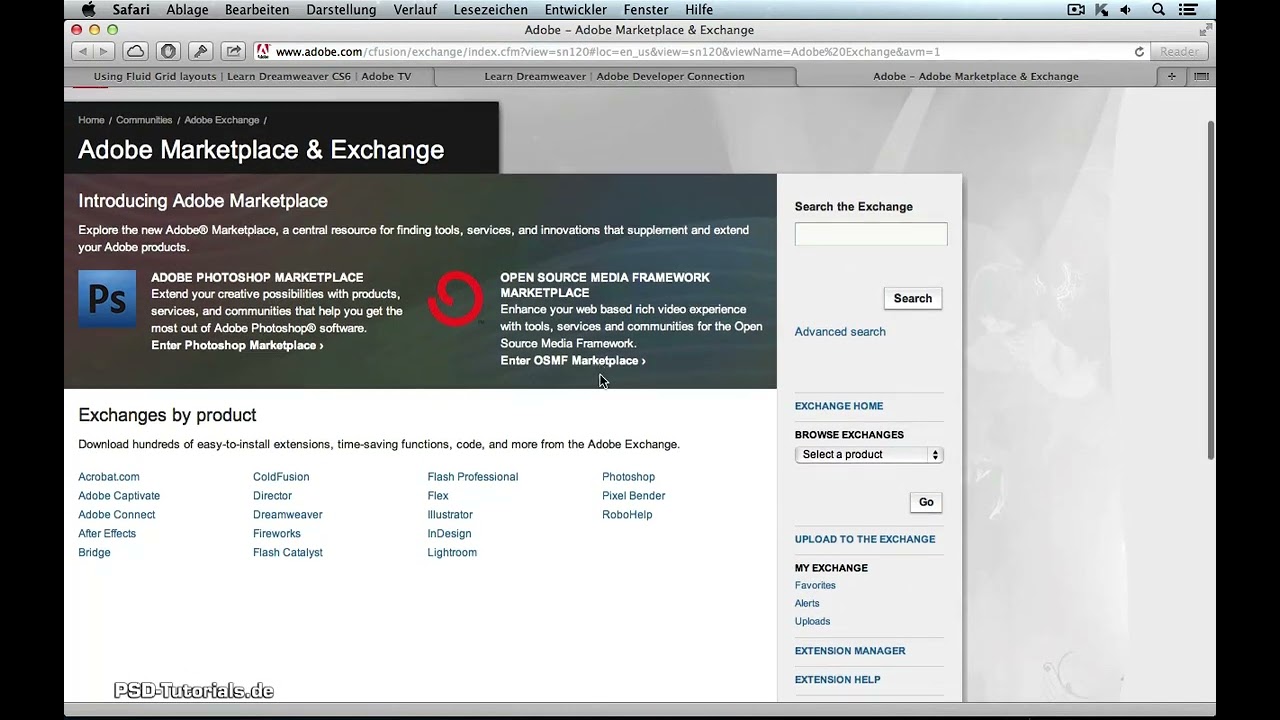The height and width of the screenshot is (720, 1280).
Task: Click the Go button
Action: pos(926,502)
